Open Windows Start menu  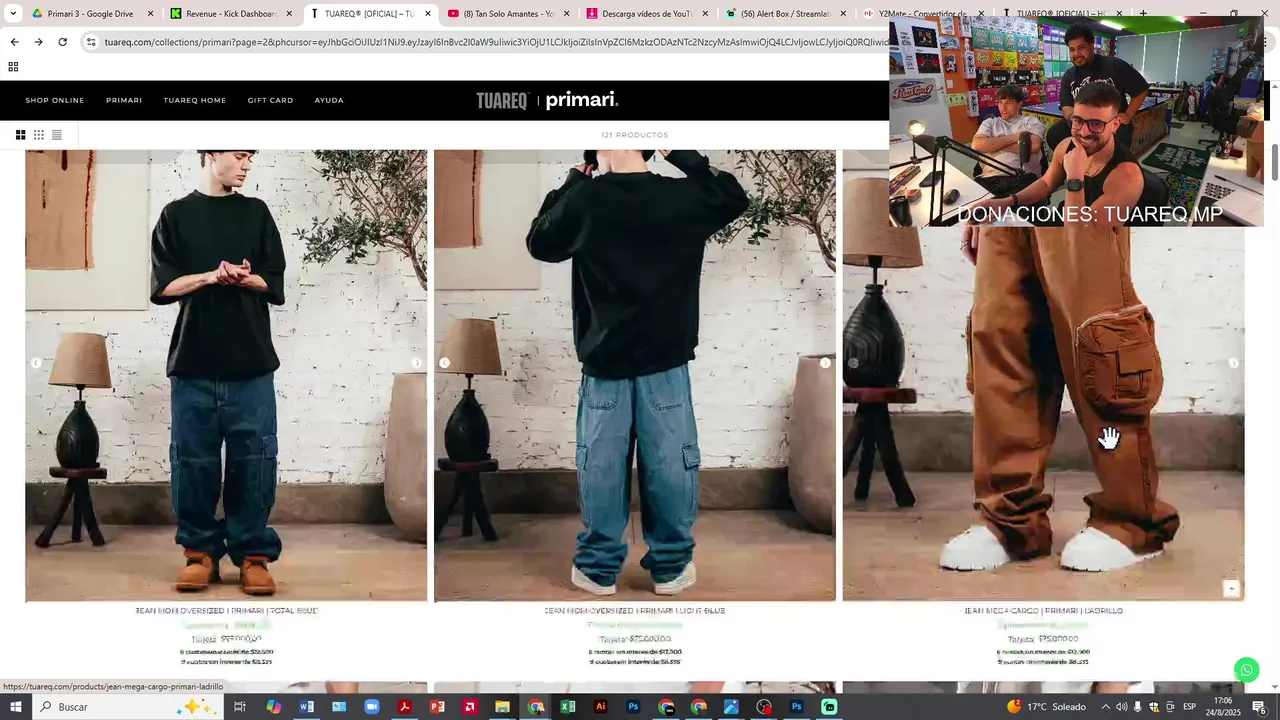tap(15, 707)
